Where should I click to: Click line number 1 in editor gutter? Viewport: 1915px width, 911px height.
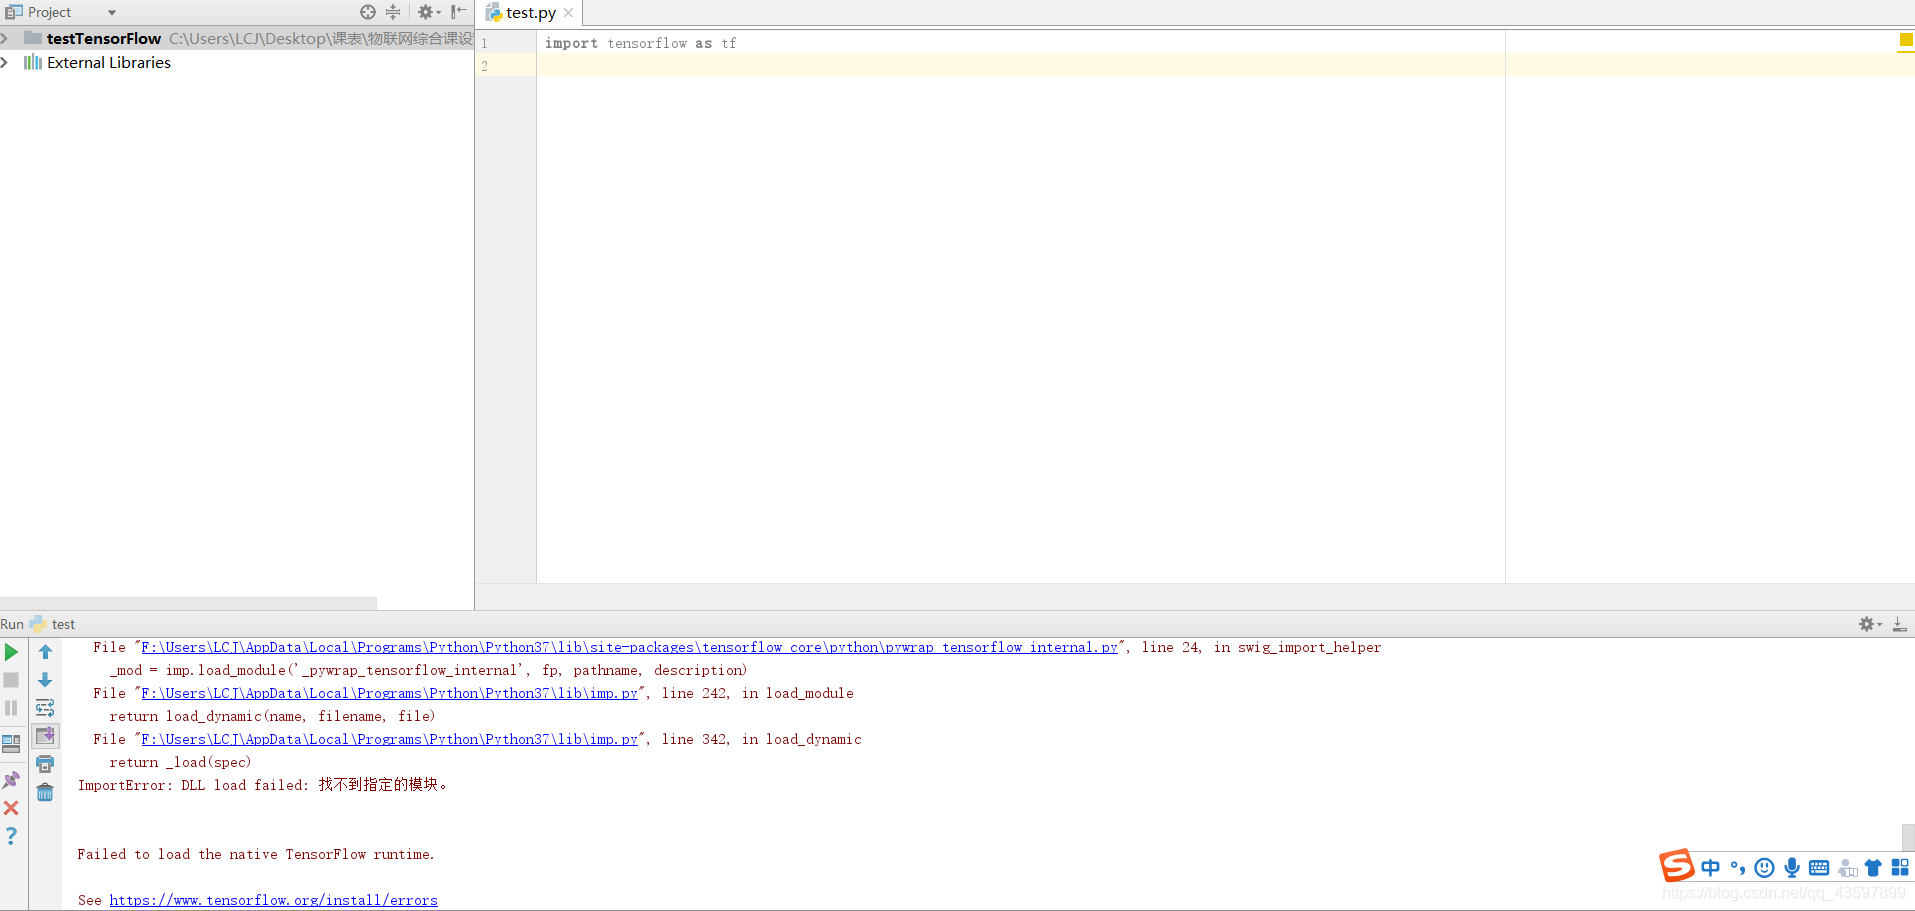tap(484, 43)
